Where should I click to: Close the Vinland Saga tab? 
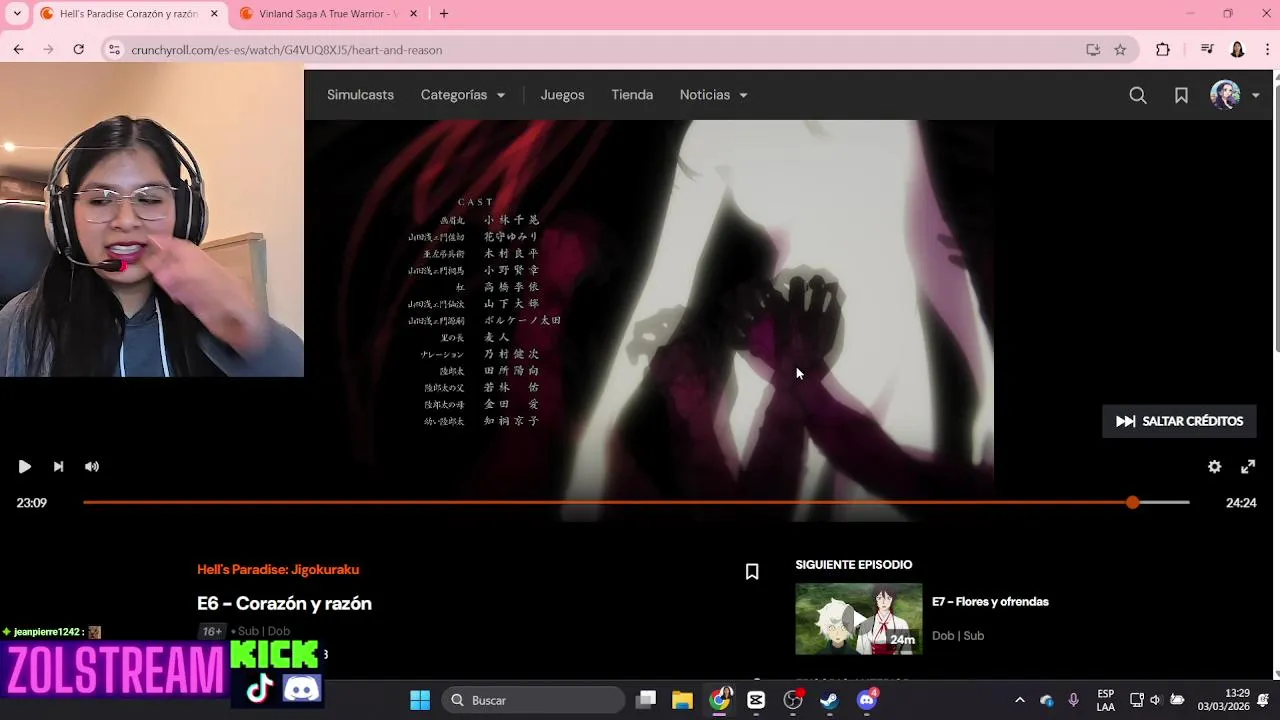click(x=413, y=14)
